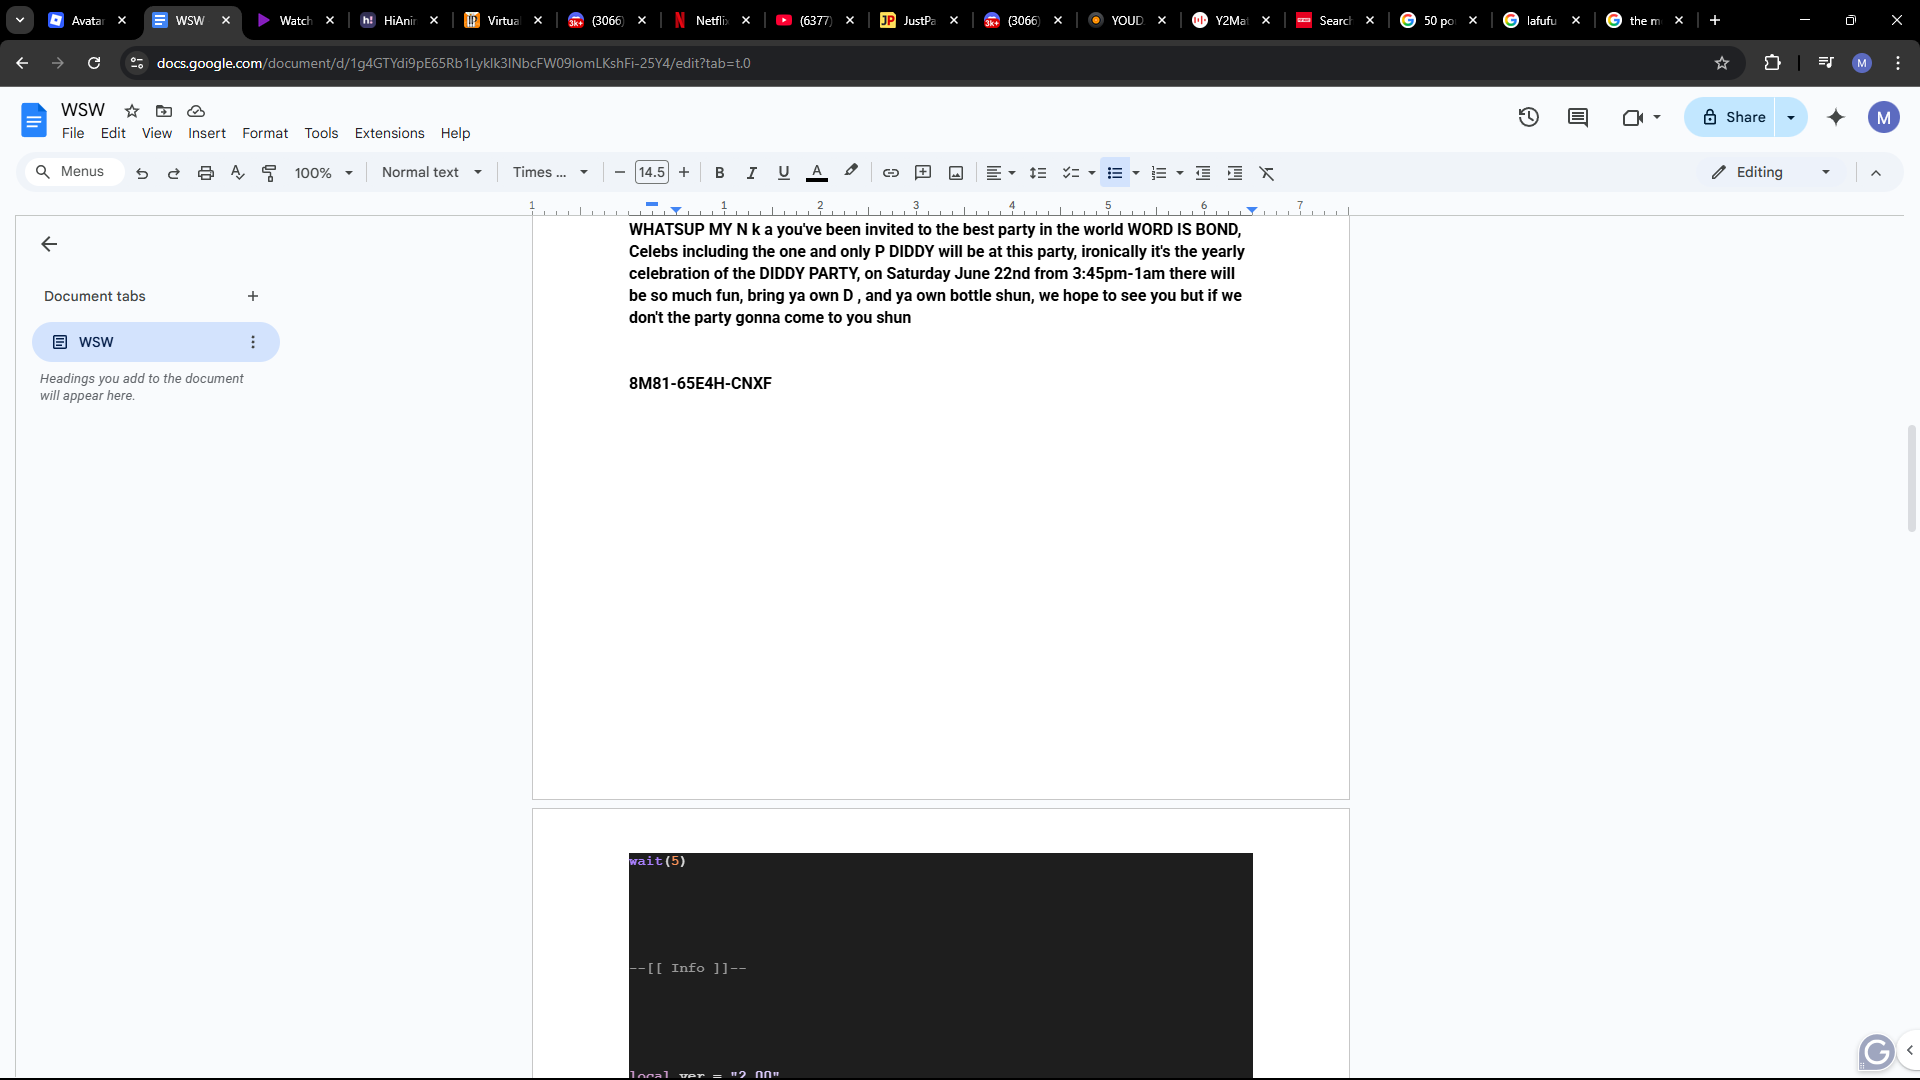The image size is (1920, 1080).
Task: Toggle Bold formatting
Action: pos(719,173)
